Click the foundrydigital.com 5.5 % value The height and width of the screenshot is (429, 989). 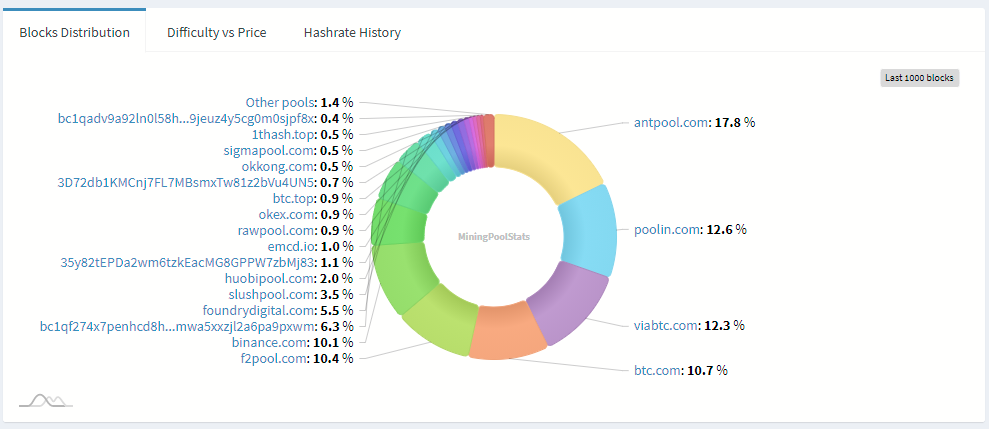(336, 310)
